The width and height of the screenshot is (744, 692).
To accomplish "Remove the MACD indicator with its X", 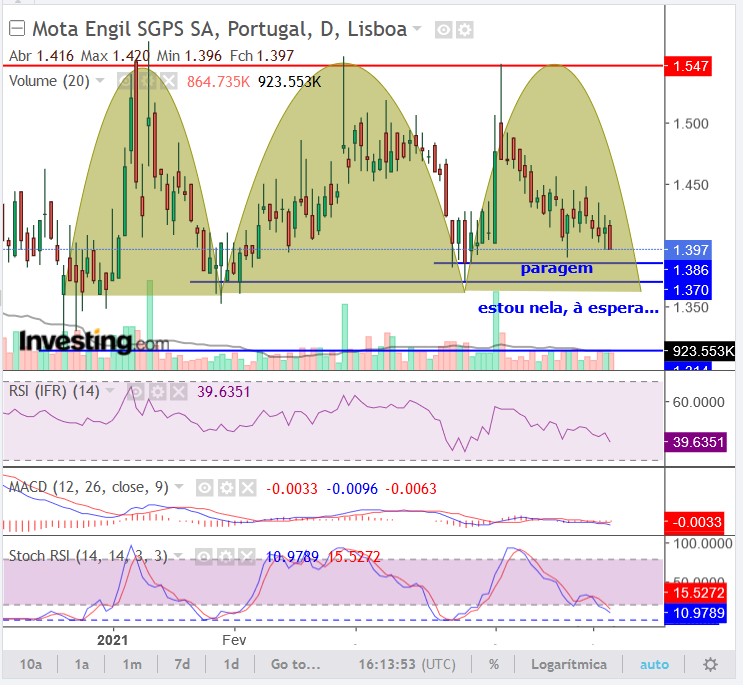I will pyautogui.click(x=248, y=488).
